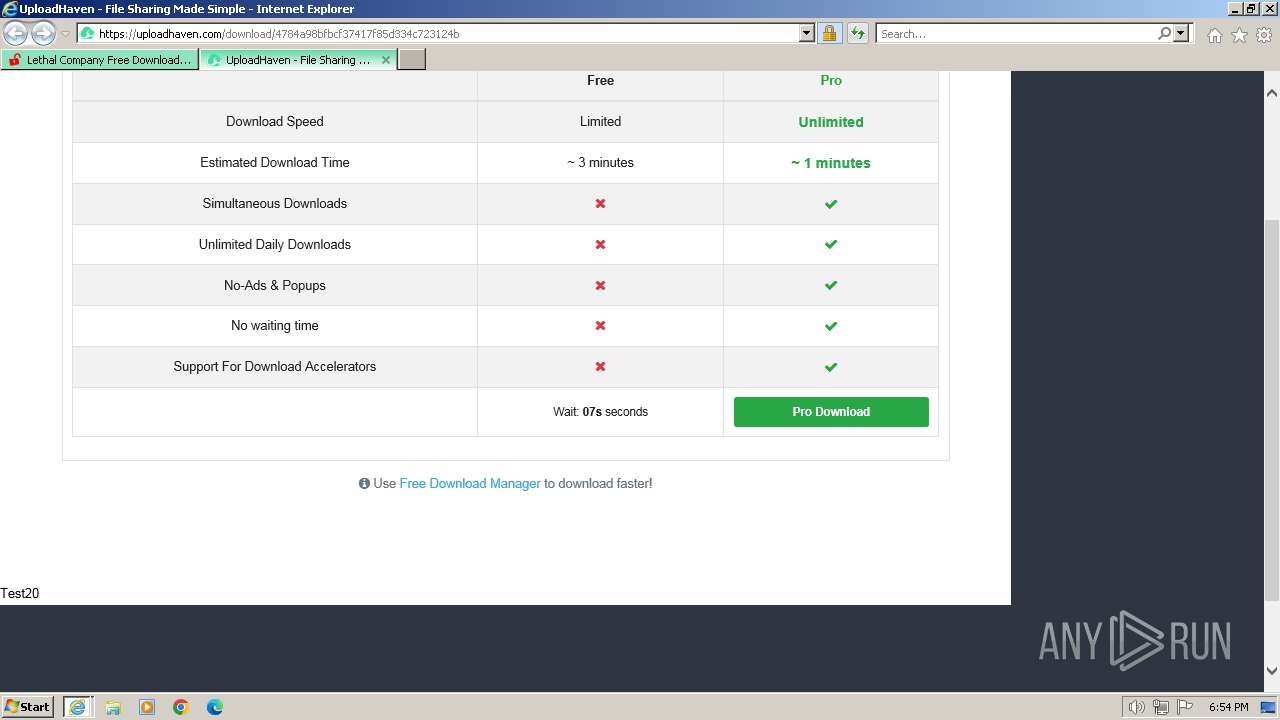Open the Tools gear icon

coord(1264,35)
